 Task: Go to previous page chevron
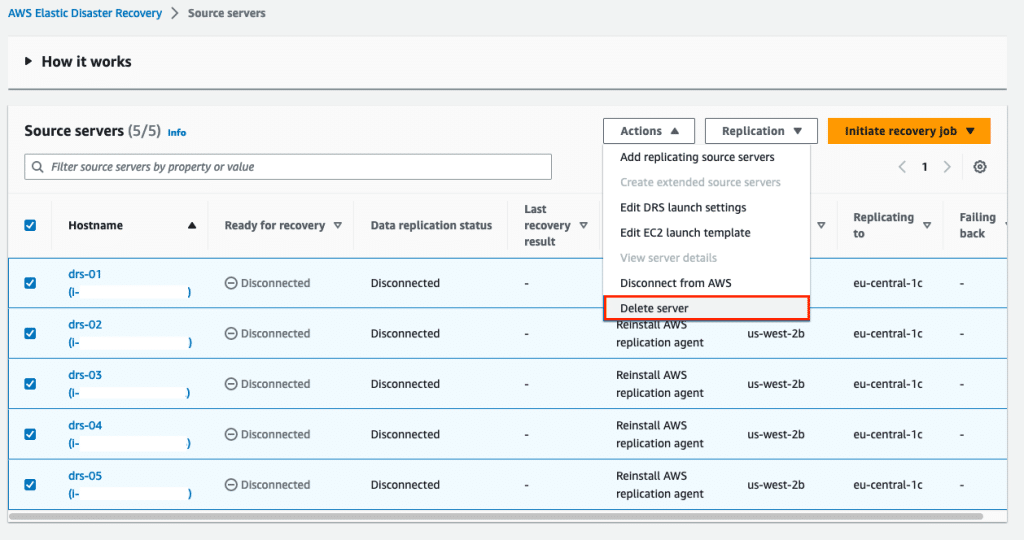(902, 167)
